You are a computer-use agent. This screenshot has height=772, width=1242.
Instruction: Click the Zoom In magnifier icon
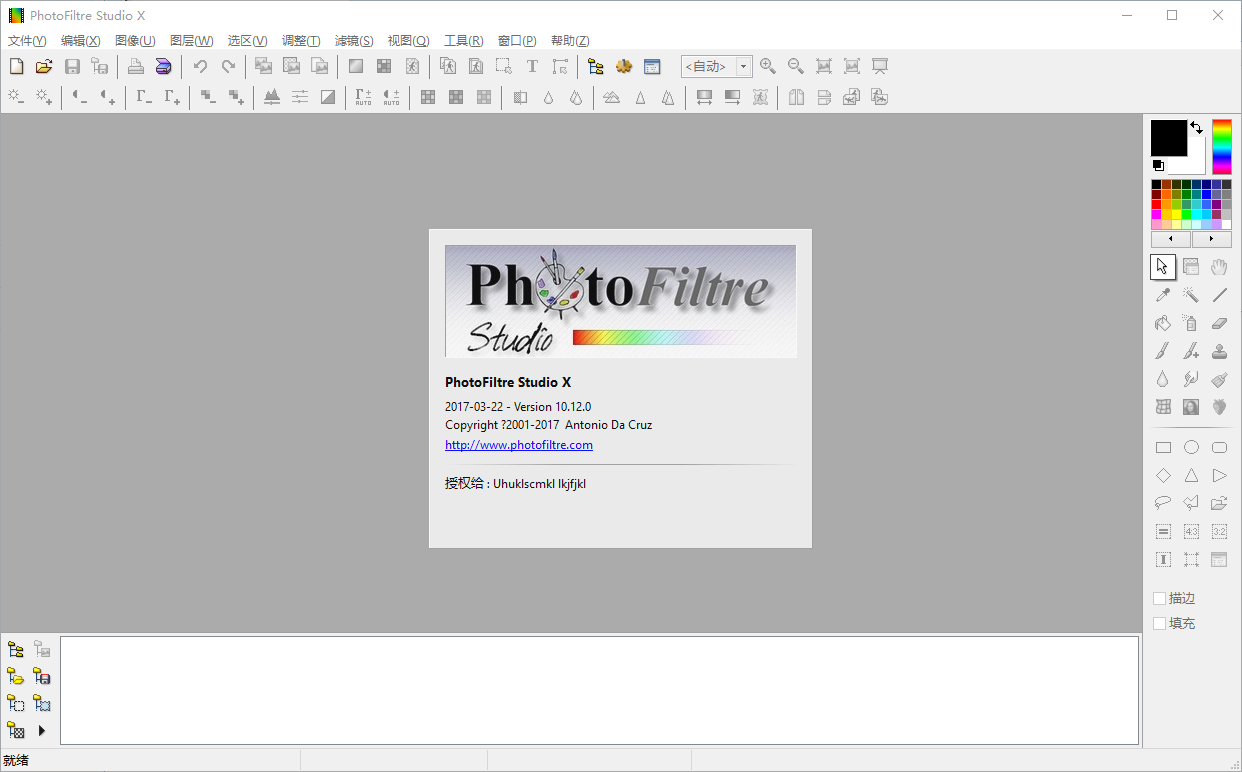(768, 67)
